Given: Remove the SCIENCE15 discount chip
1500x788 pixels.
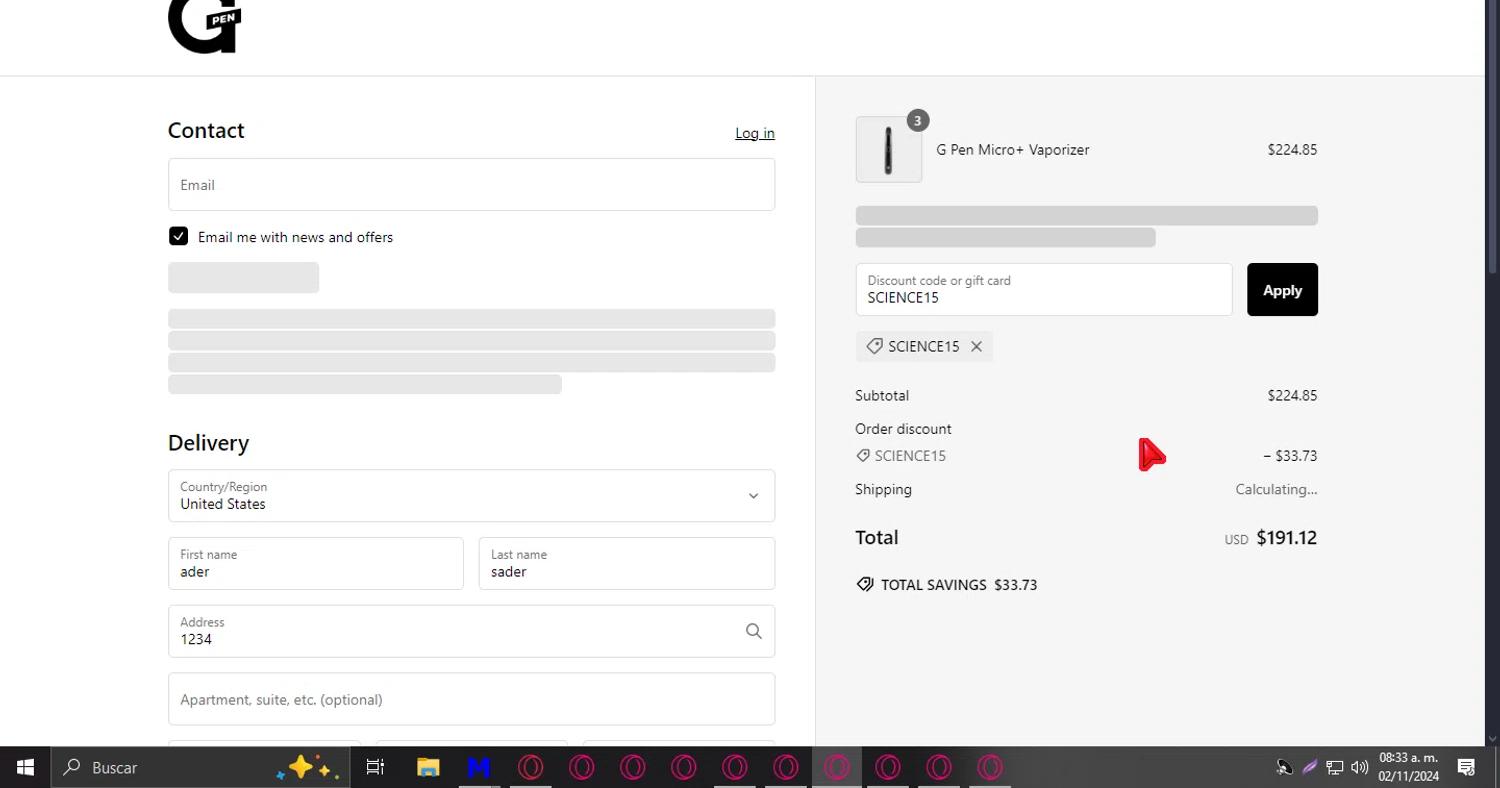Looking at the screenshot, I should click(x=977, y=346).
